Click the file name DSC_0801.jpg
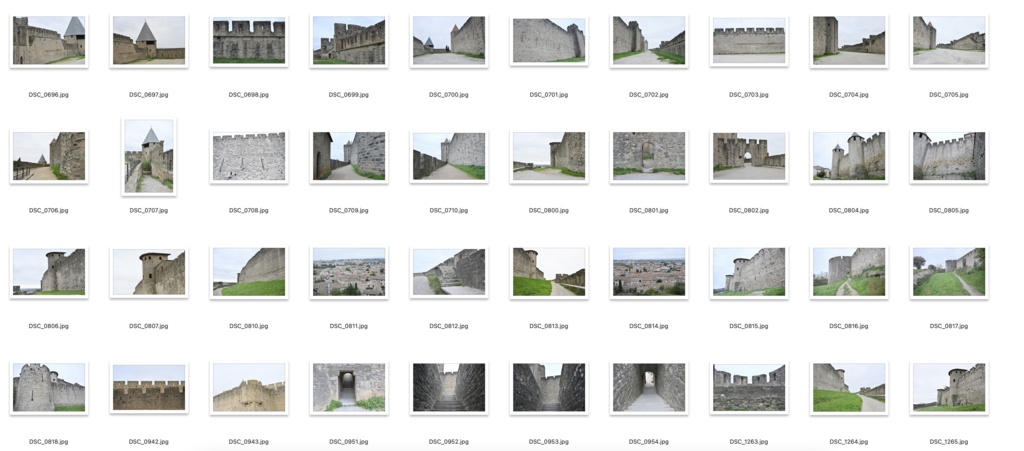Screen dimensions: 1024x451 click(x=649, y=210)
